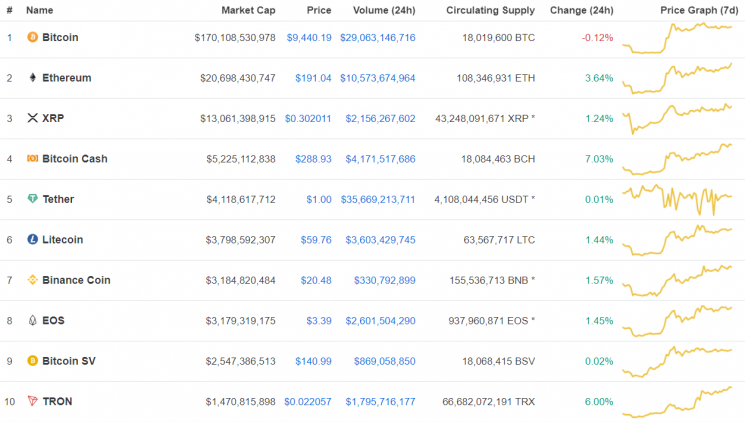Open the Bitcoin name link
The image size is (745, 423).
60,37
